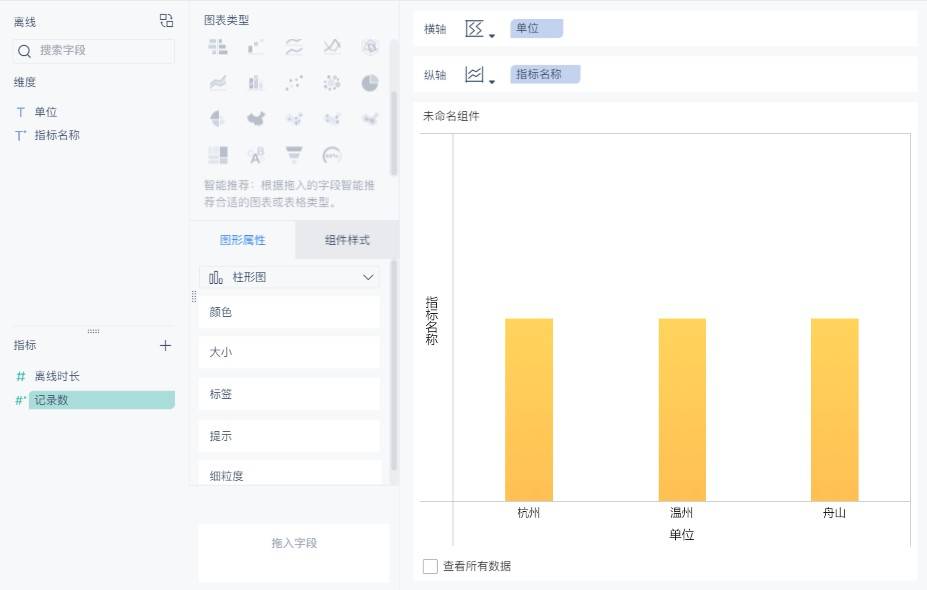Viewport: 927px width, 590px height.
Task: Click the plus icon to add an indicator
Action: [x=166, y=345]
